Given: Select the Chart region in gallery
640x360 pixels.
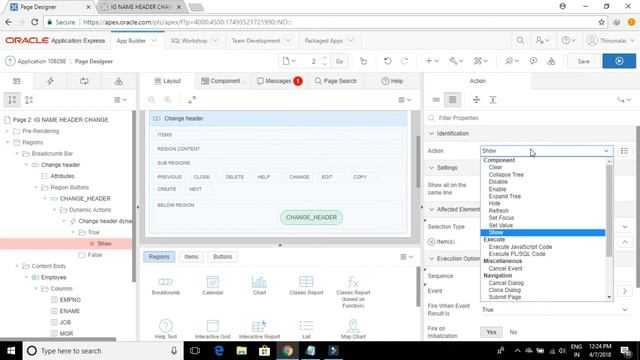Looking at the screenshot, I should 259,286.
